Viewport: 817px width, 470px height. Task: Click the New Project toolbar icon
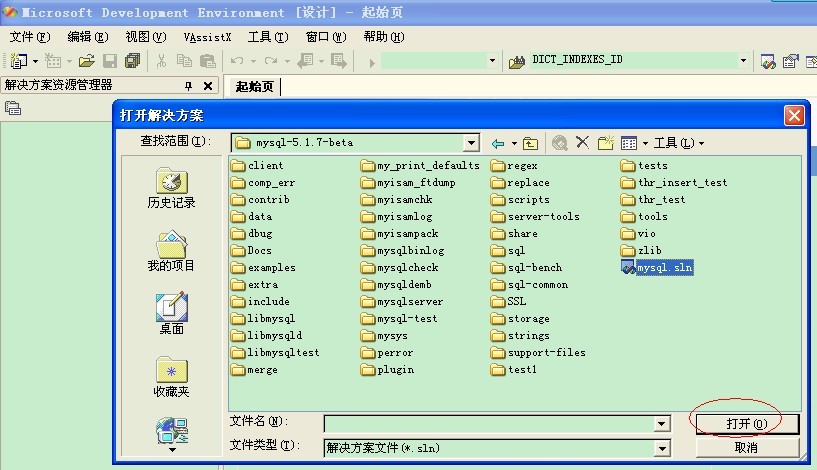coord(19,61)
